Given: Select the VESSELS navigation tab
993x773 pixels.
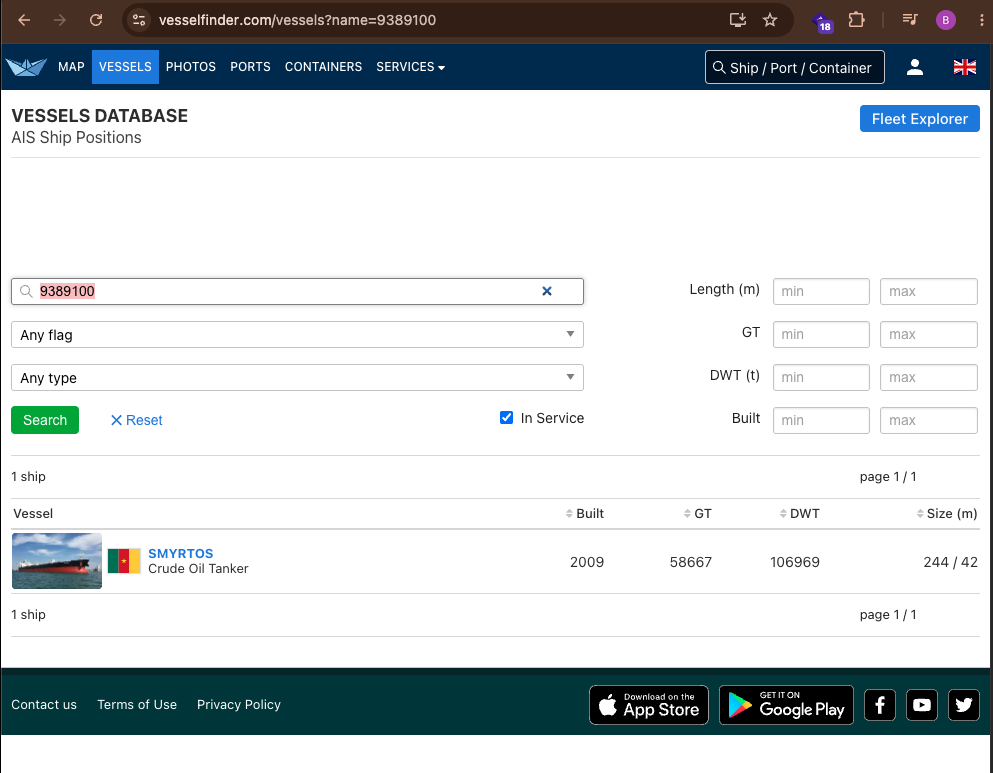Looking at the screenshot, I should point(125,67).
